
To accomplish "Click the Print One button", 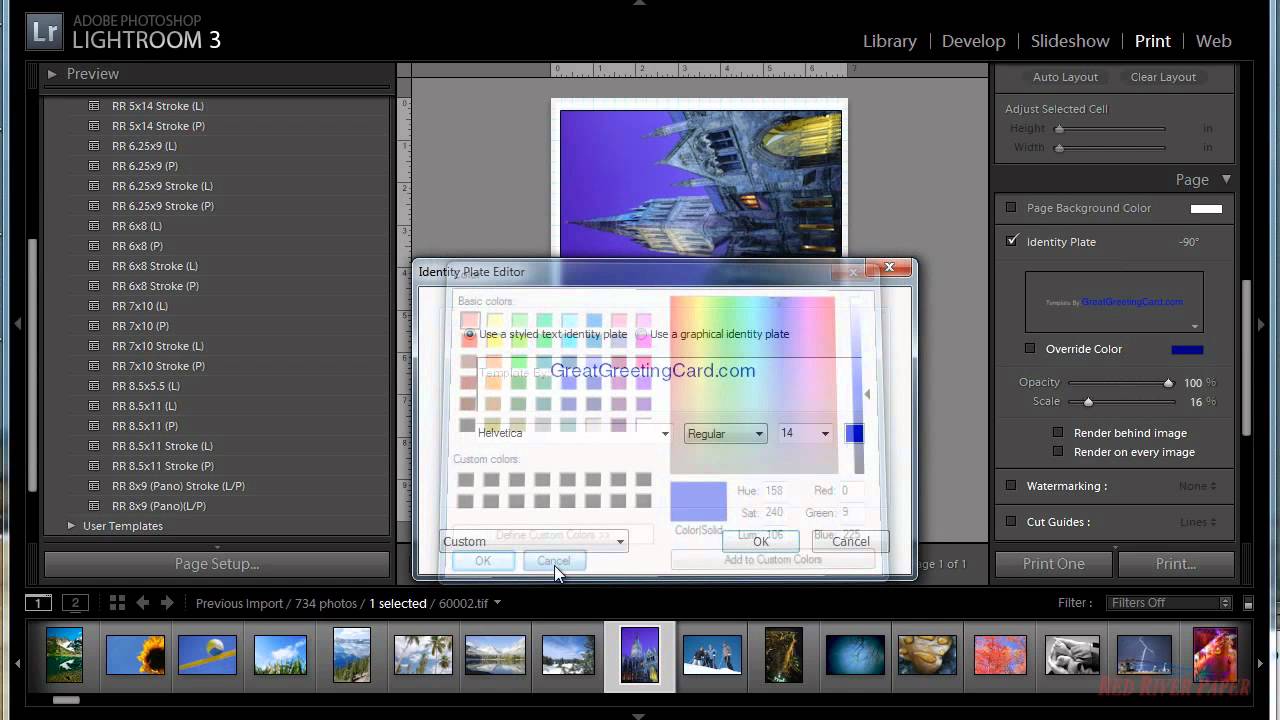I will (x=1053, y=564).
